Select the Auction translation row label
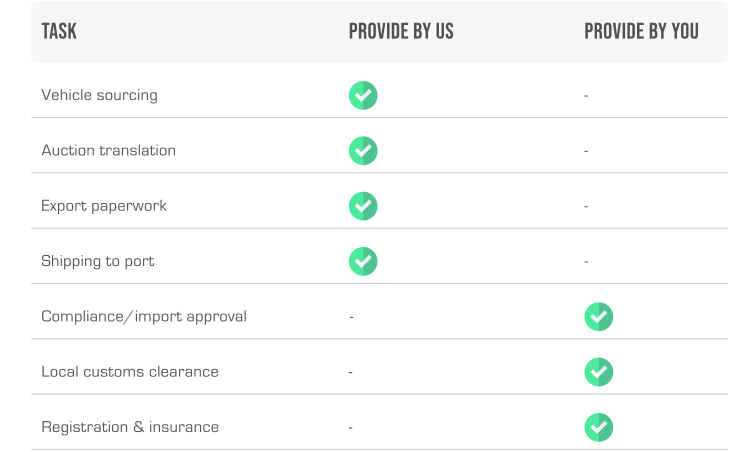 tap(108, 151)
